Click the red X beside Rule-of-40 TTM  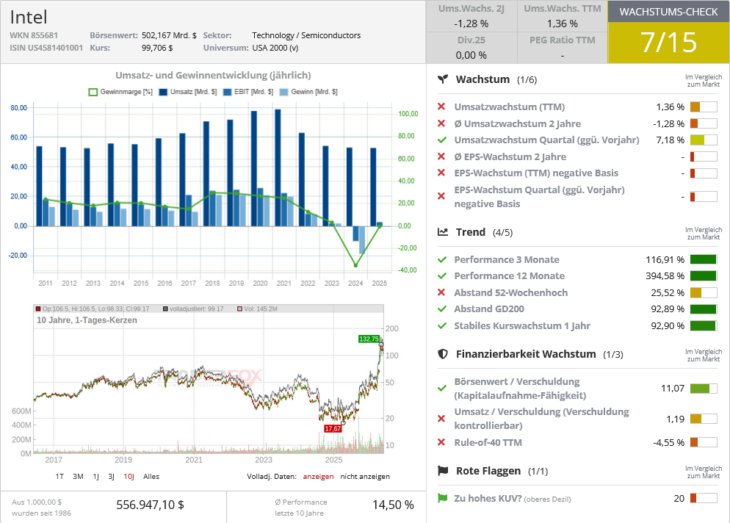point(441,442)
